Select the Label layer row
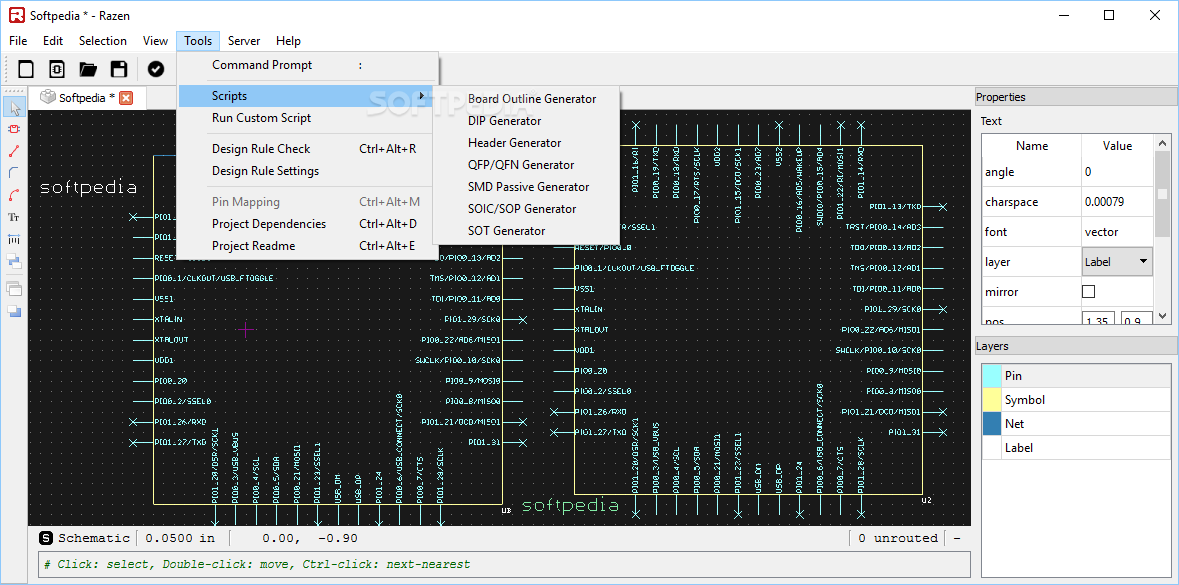The height and width of the screenshot is (585, 1179). coord(1076,447)
